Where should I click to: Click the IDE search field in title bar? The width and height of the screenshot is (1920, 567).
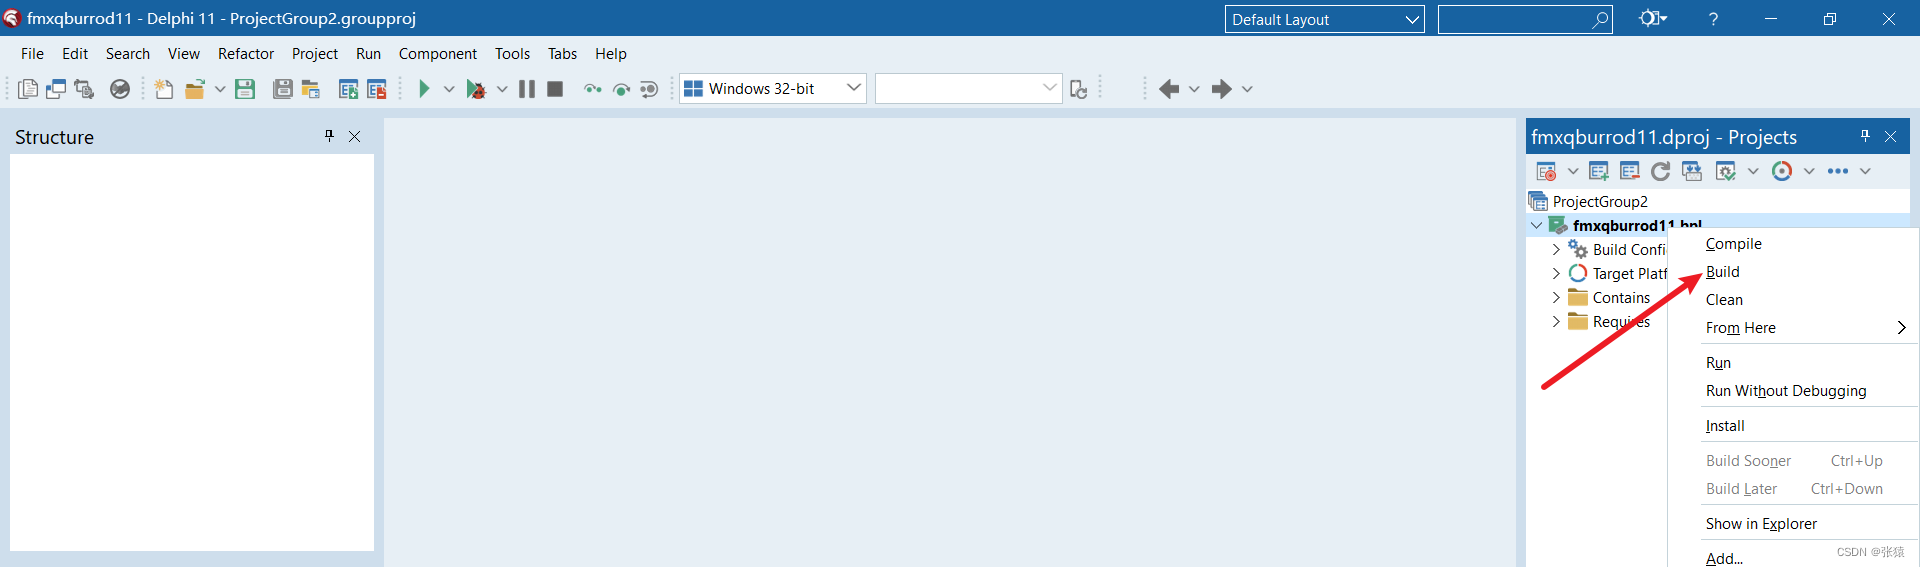[1524, 19]
